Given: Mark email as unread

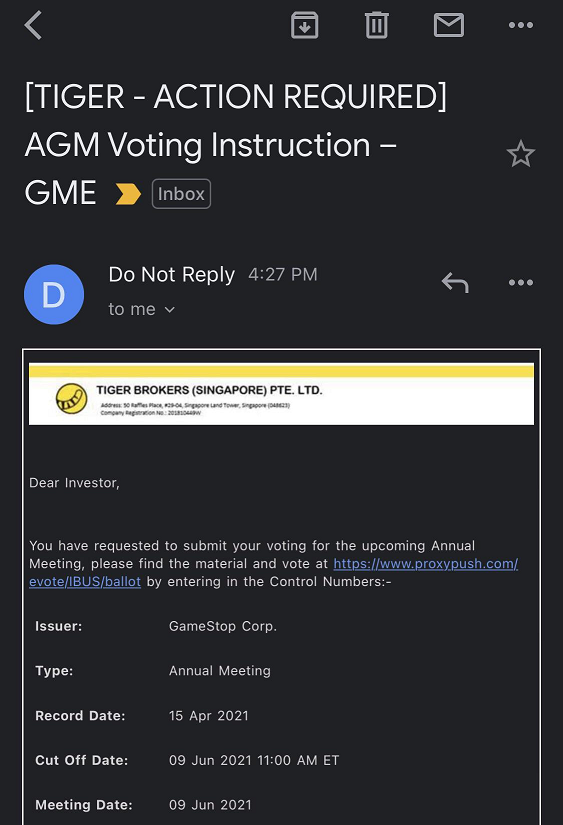Looking at the screenshot, I should tap(449, 25).
